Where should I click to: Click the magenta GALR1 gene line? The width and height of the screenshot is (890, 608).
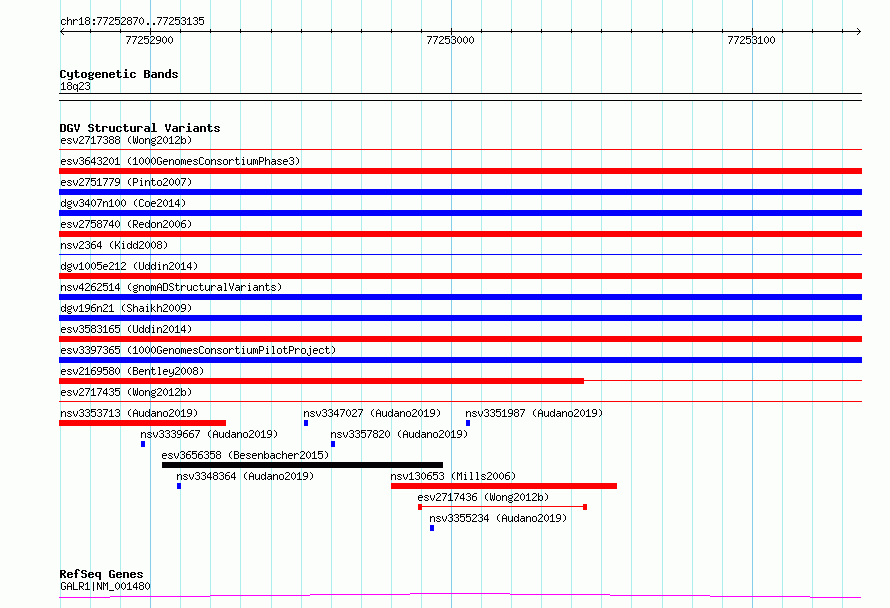point(460,595)
